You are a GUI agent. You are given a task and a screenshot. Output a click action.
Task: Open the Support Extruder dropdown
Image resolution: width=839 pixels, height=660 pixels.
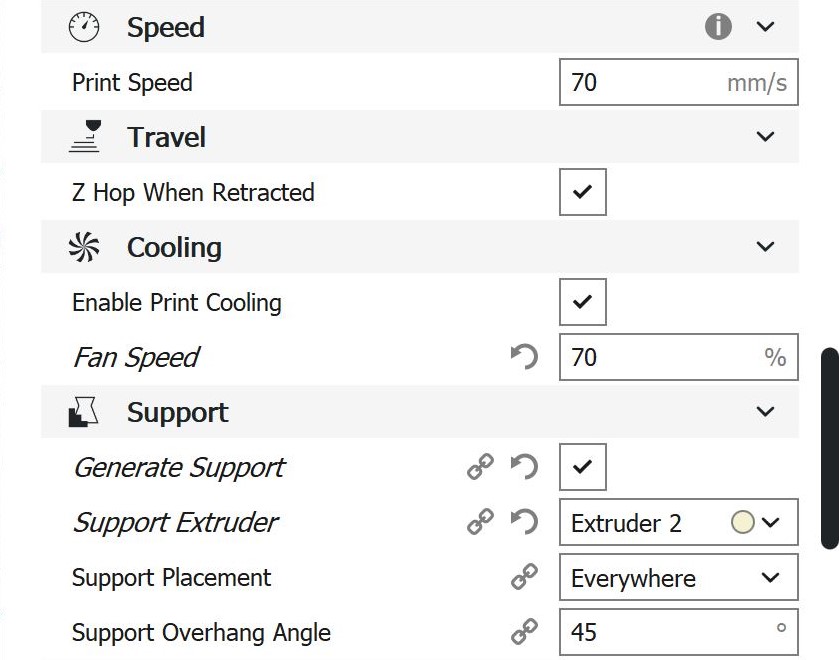[x=678, y=523]
